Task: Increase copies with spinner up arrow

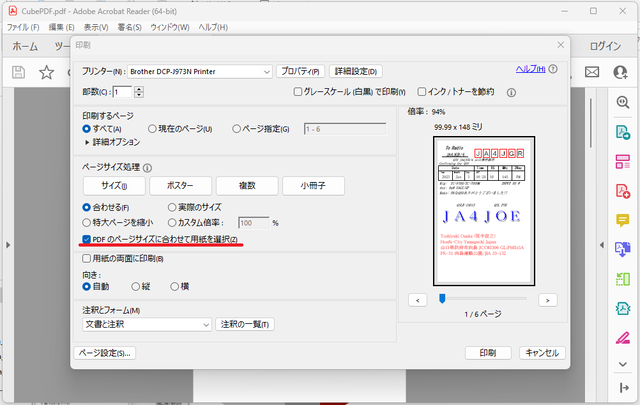Action: coord(139,89)
